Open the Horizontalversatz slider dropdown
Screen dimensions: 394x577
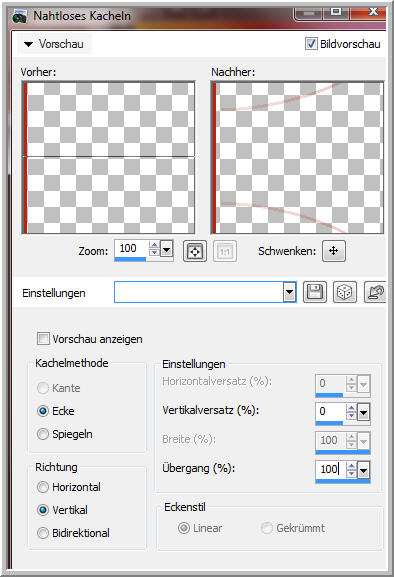364,385
